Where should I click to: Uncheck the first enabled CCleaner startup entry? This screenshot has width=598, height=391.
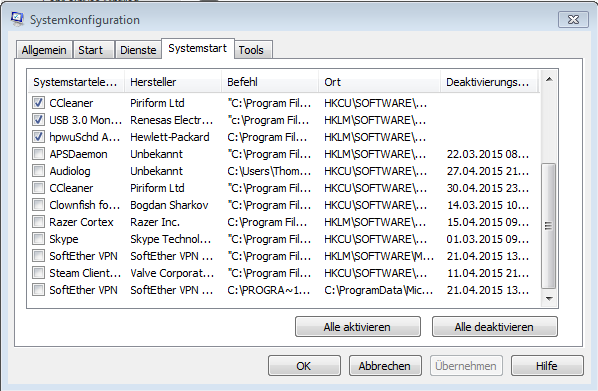pyautogui.click(x=38, y=103)
